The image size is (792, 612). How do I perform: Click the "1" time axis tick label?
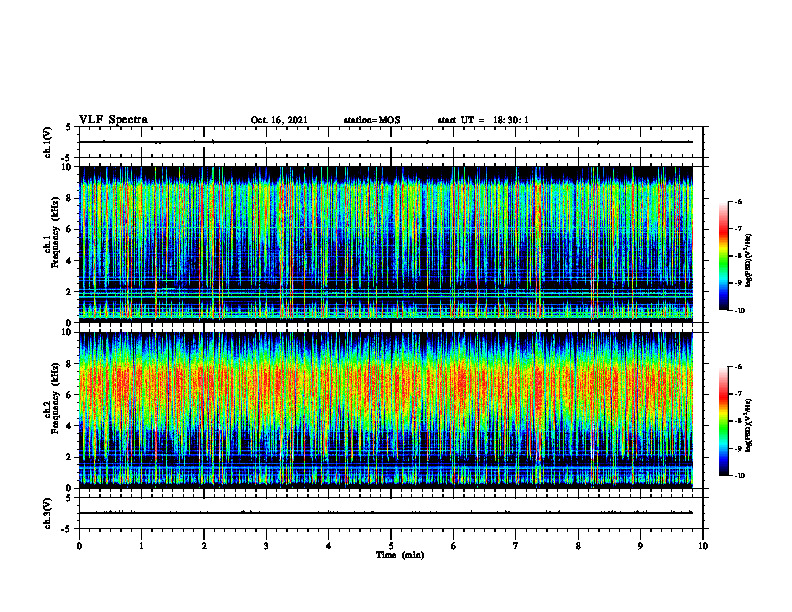point(141,546)
